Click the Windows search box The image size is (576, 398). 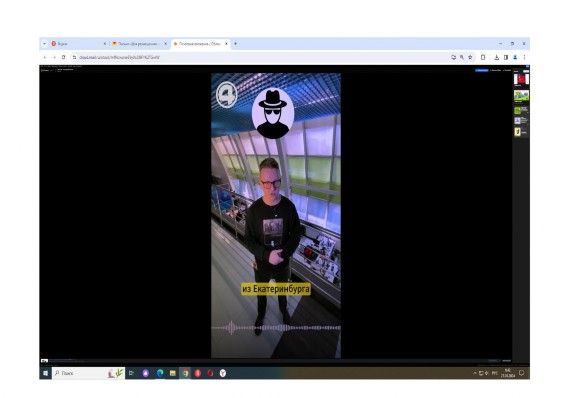(x=88, y=373)
